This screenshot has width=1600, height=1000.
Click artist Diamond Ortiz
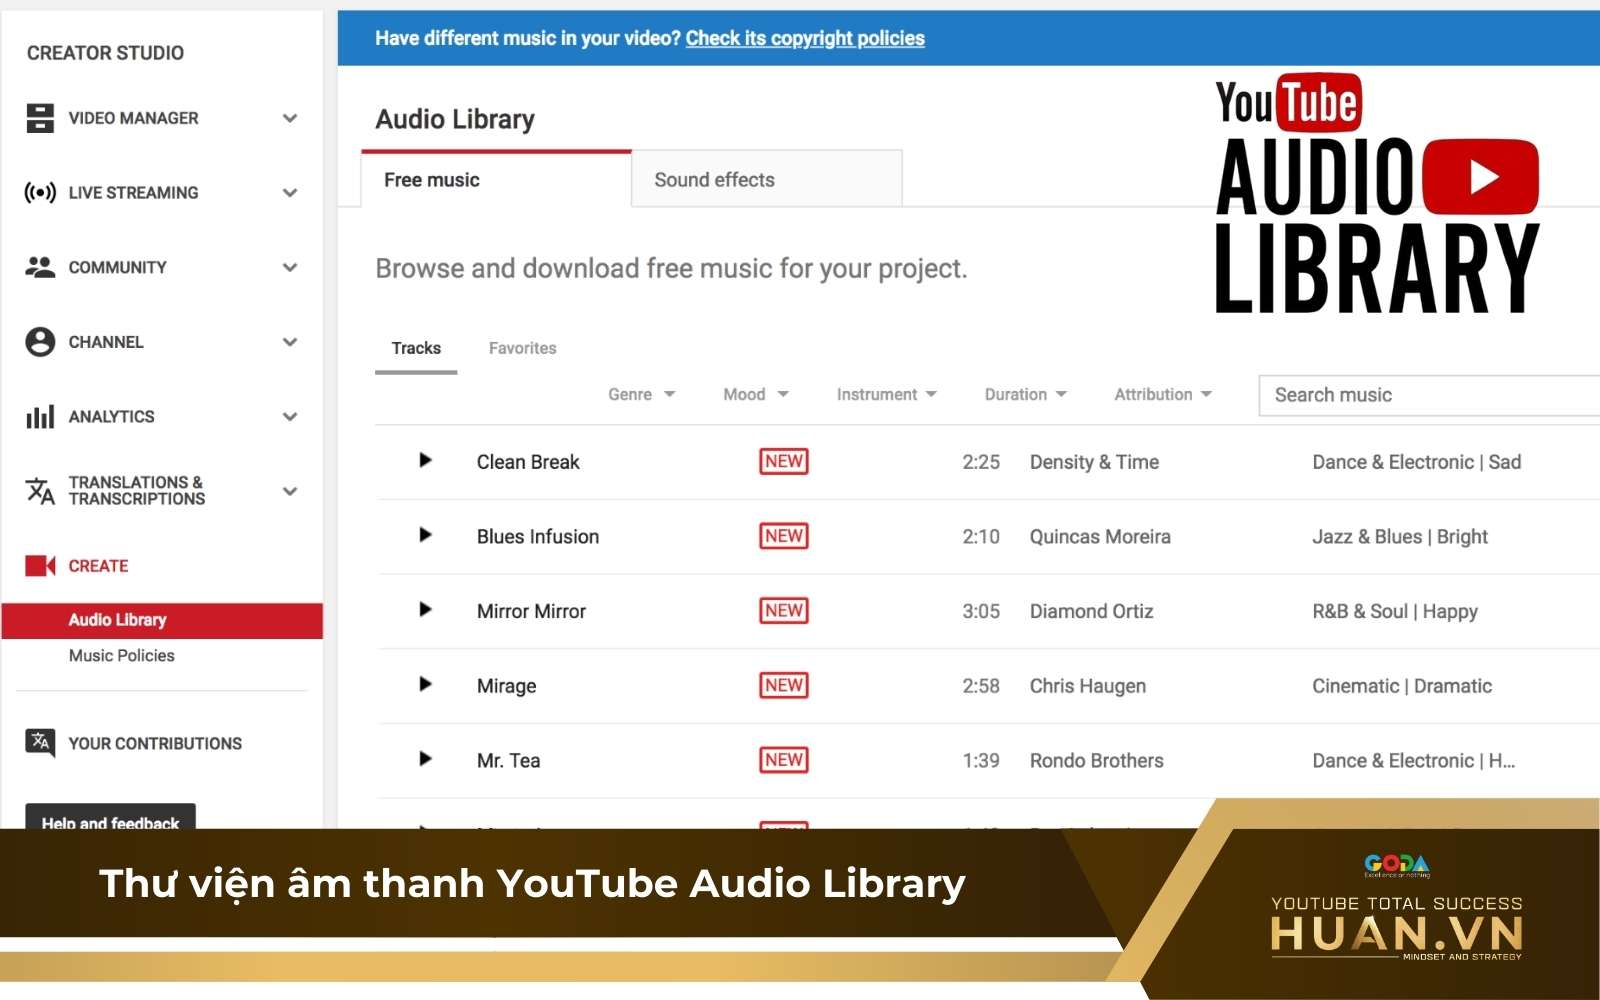pos(1091,611)
